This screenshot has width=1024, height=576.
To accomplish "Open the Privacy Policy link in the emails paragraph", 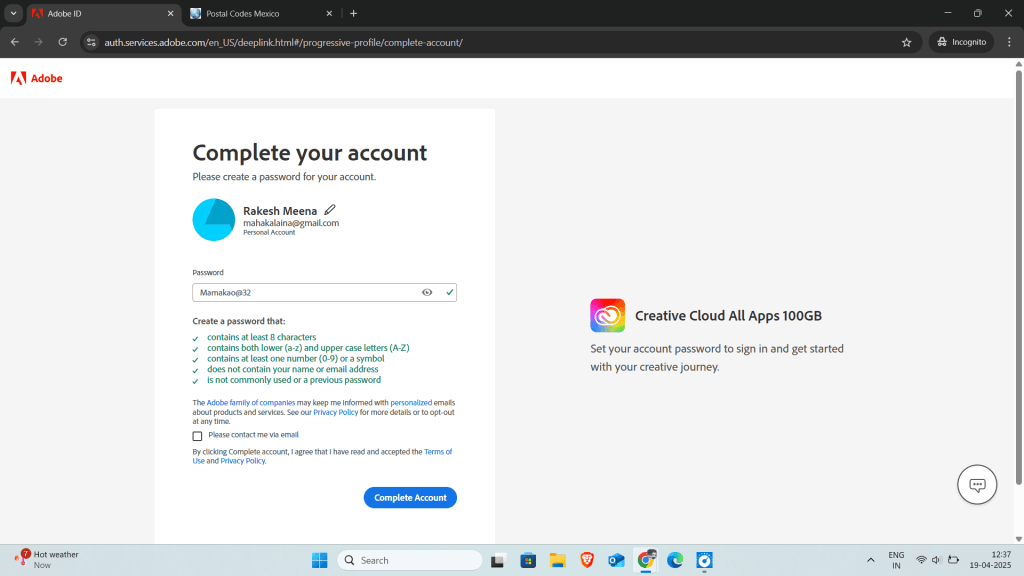I will click(x=336, y=412).
